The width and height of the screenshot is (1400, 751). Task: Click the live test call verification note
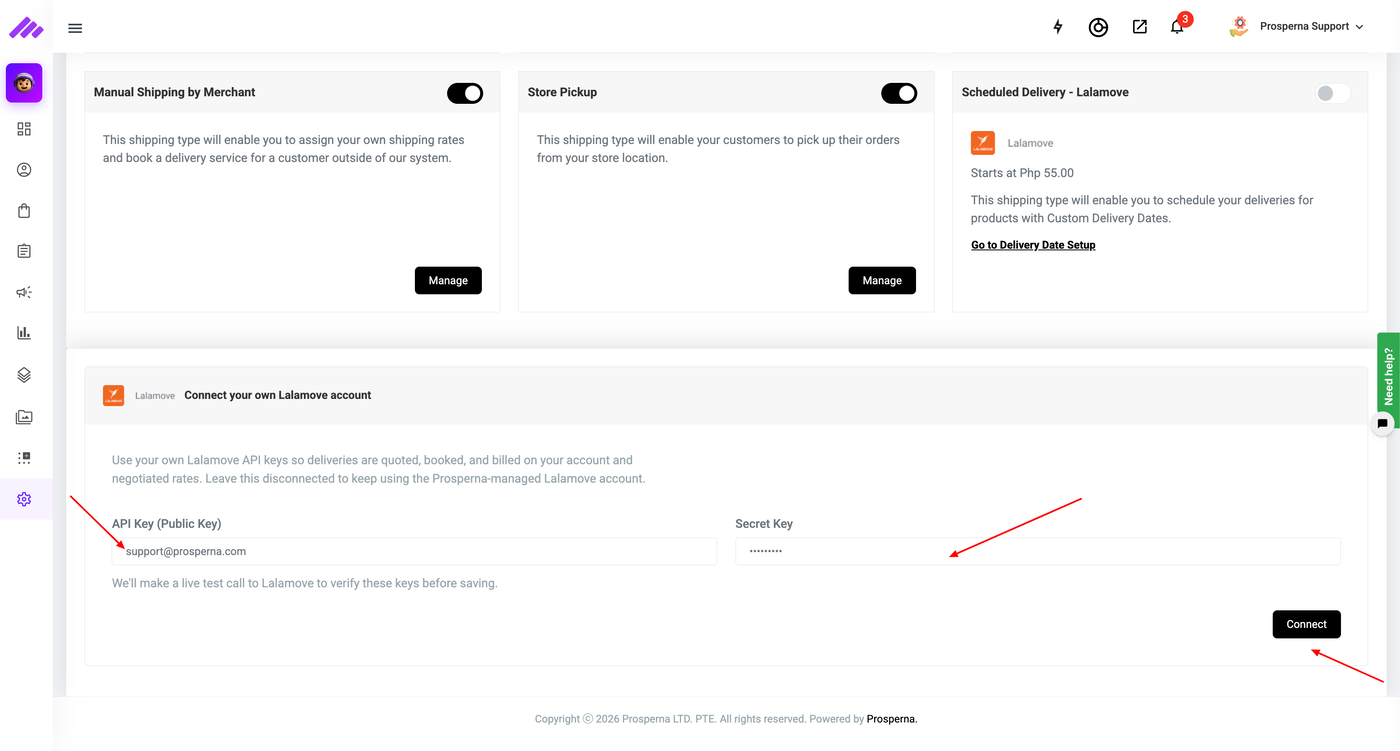pos(305,583)
